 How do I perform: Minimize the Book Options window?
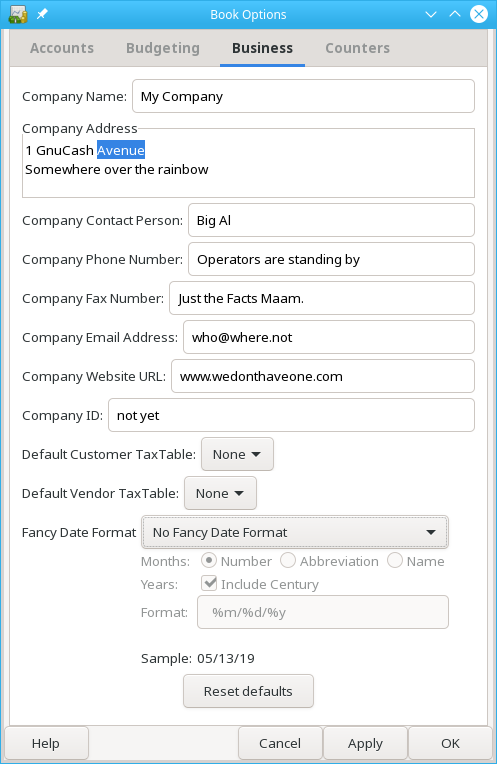tap(431, 14)
